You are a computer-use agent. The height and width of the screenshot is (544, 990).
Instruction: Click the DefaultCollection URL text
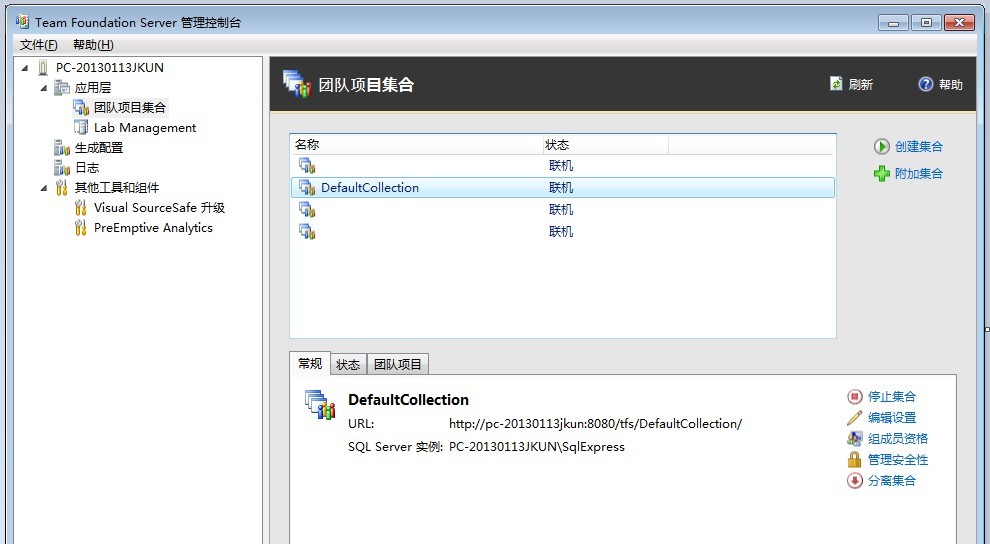click(595, 423)
